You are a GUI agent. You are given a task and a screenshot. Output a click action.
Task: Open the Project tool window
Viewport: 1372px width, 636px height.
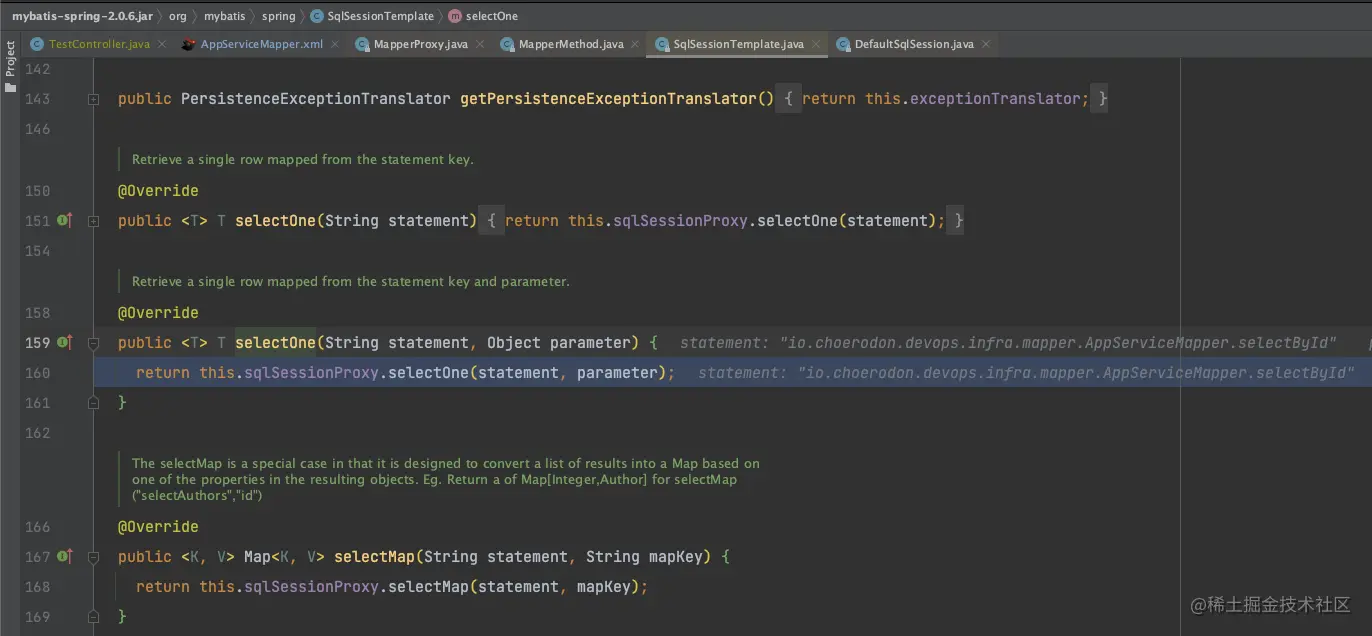(x=10, y=67)
